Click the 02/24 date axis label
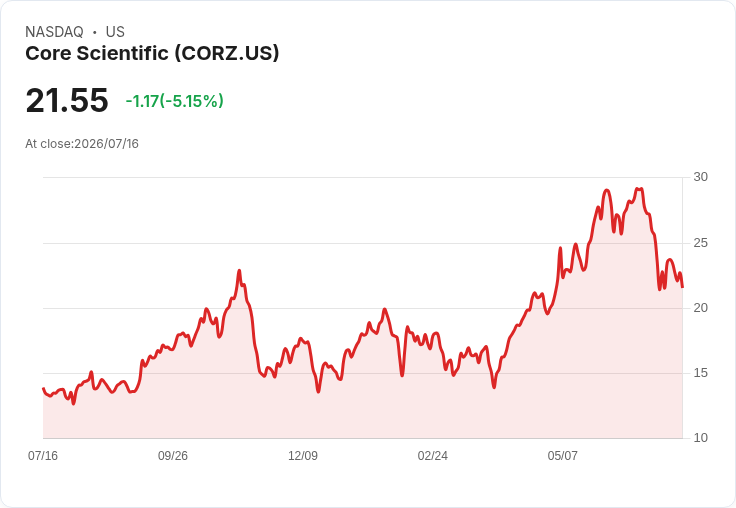The width and height of the screenshot is (736, 508). point(432,455)
